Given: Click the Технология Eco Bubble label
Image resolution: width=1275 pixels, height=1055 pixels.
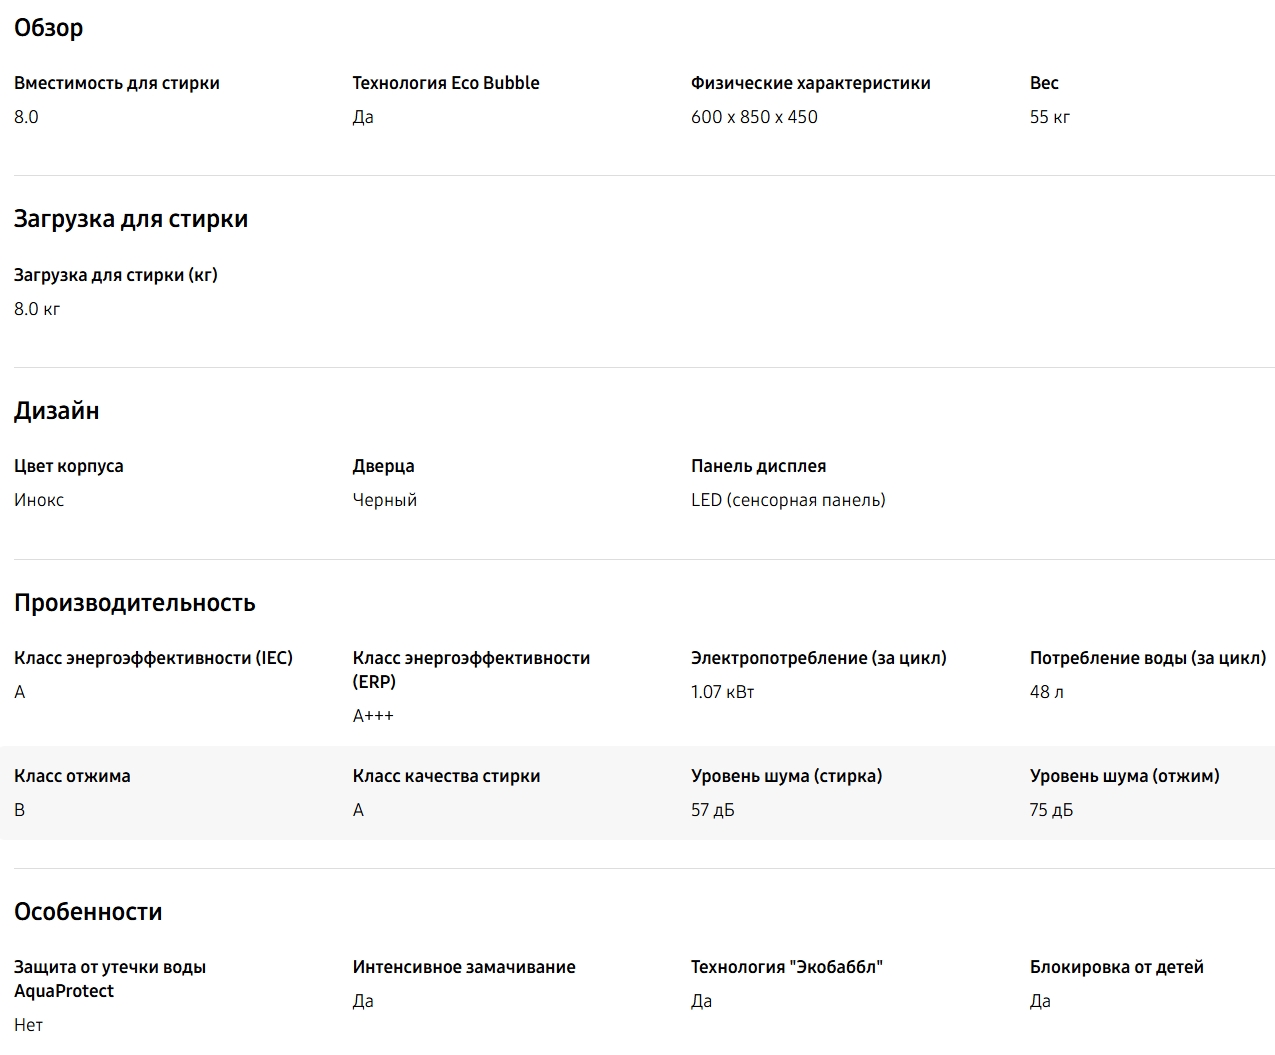Looking at the screenshot, I should click(446, 83).
